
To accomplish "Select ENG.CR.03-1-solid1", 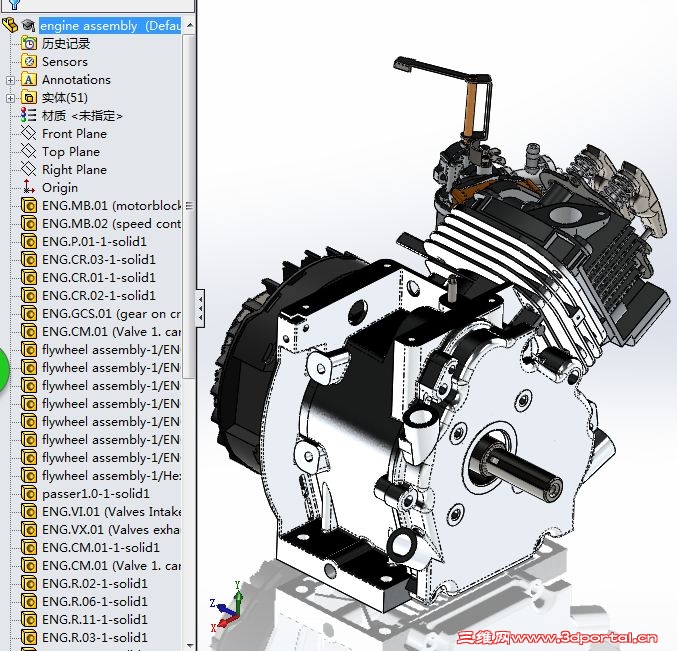I will tap(98, 259).
